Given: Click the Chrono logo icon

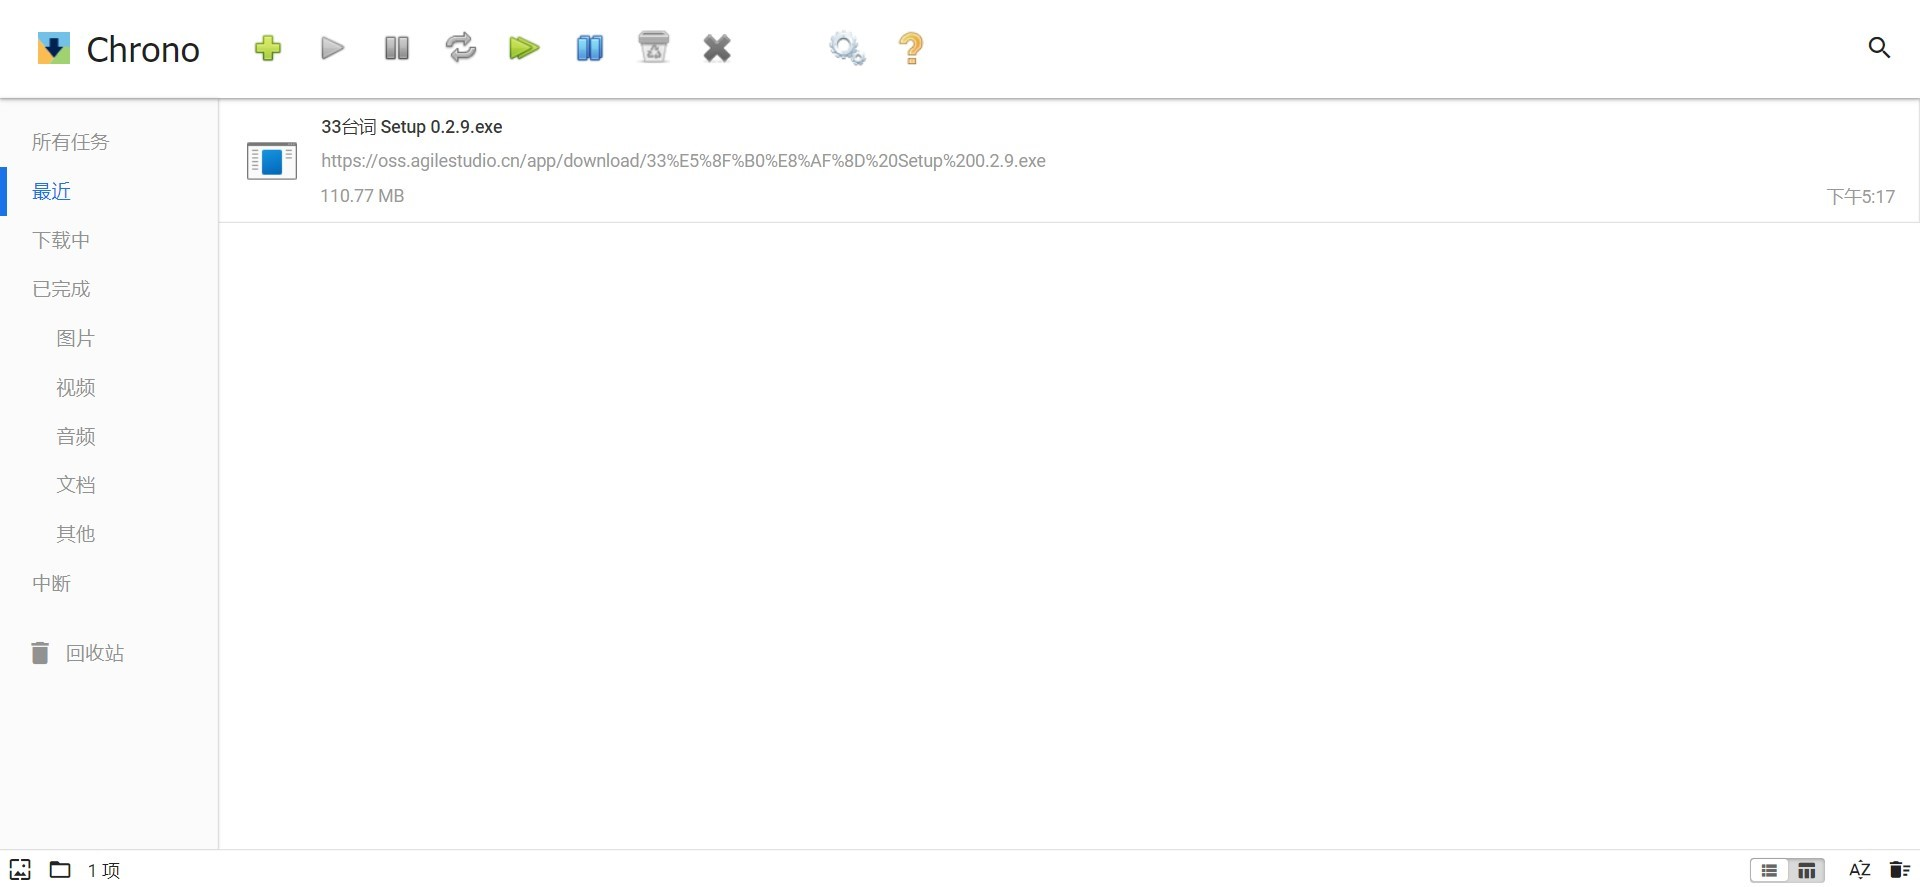Looking at the screenshot, I should (54, 48).
